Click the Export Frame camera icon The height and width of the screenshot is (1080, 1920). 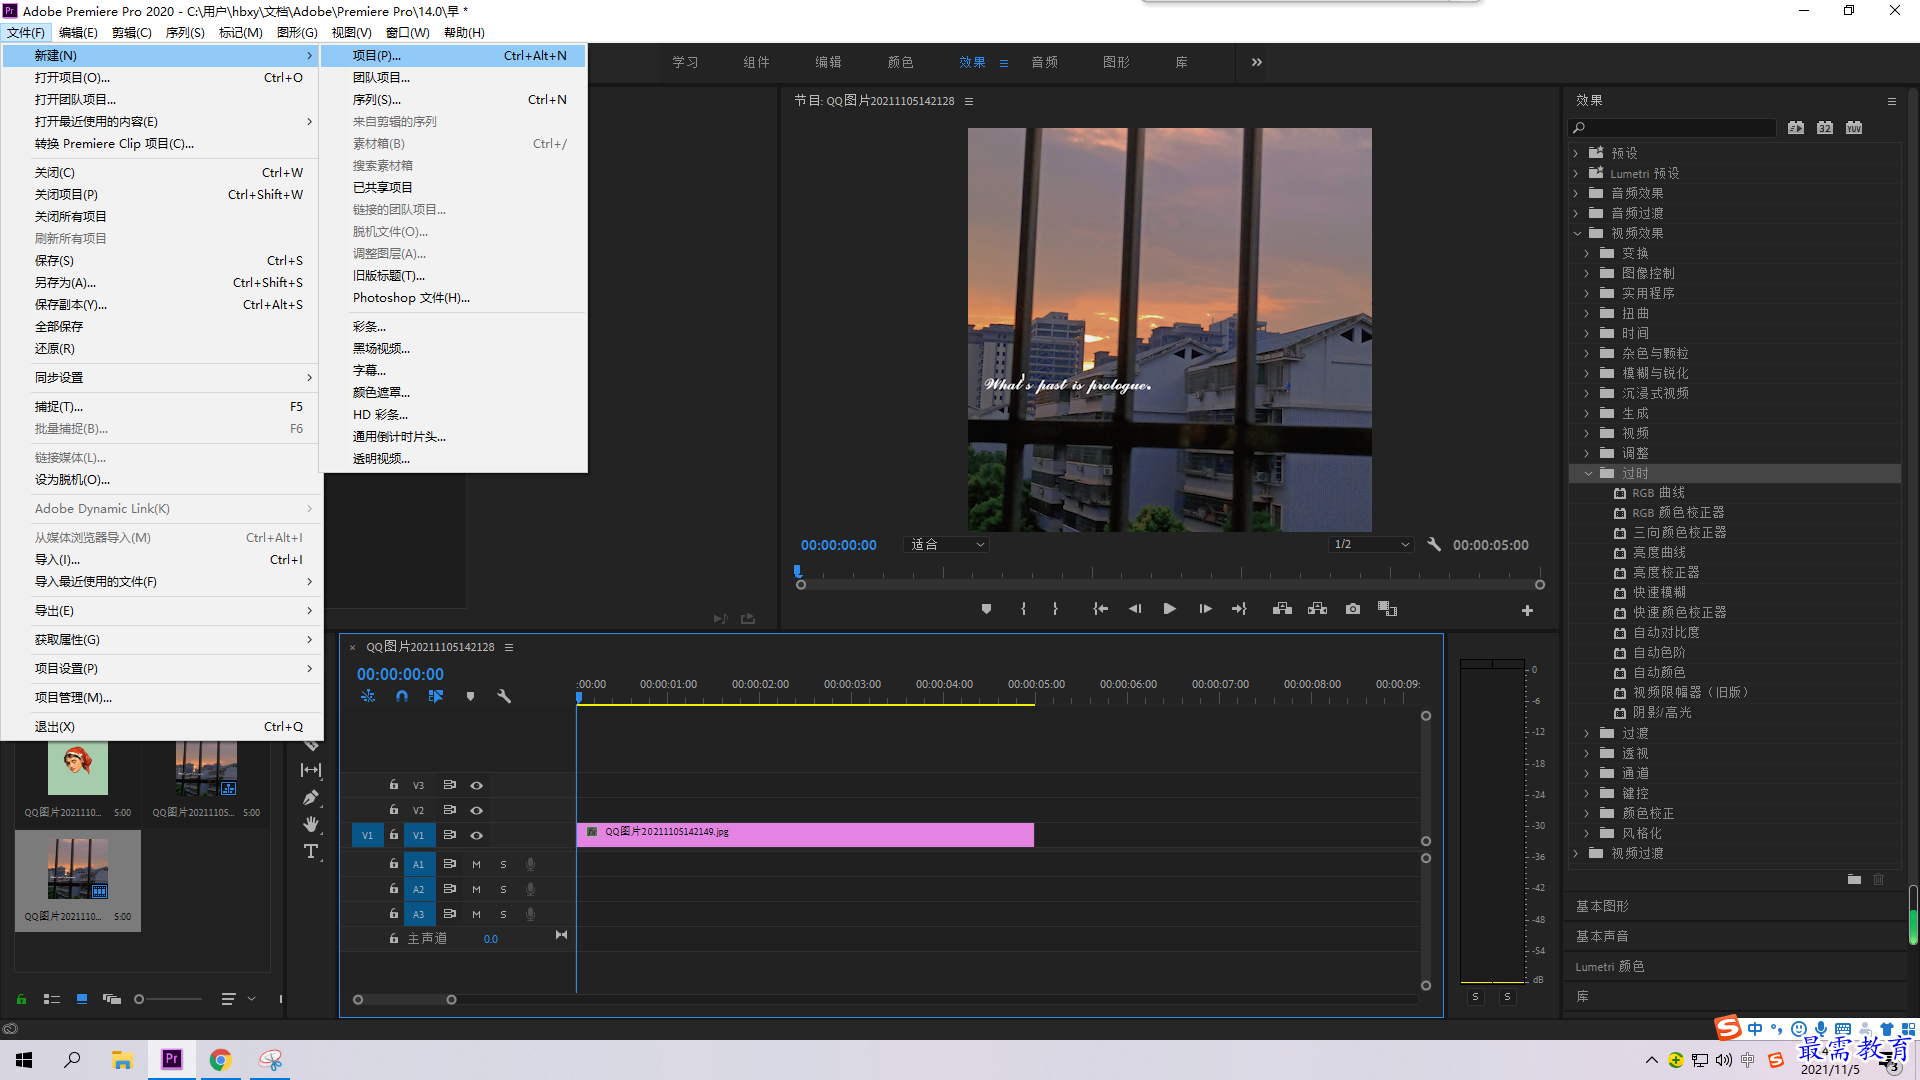click(1353, 609)
